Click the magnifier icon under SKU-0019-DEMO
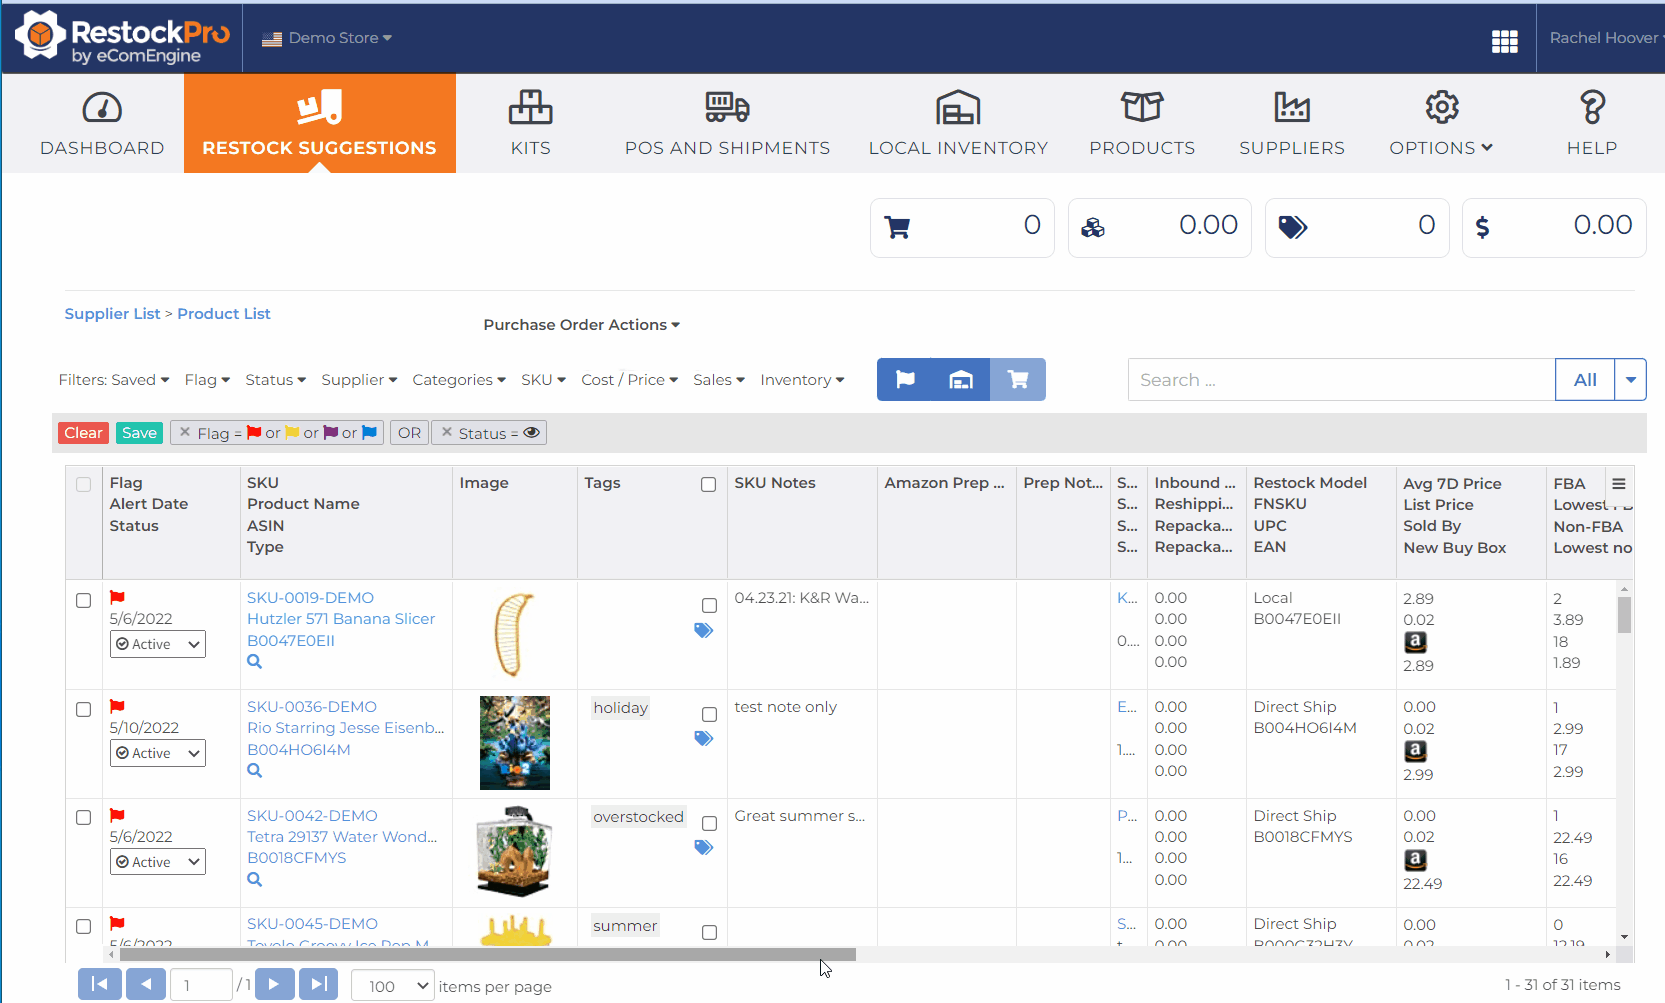The height and width of the screenshot is (1003, 1665). pyautogui.click(x=255, y=662)
